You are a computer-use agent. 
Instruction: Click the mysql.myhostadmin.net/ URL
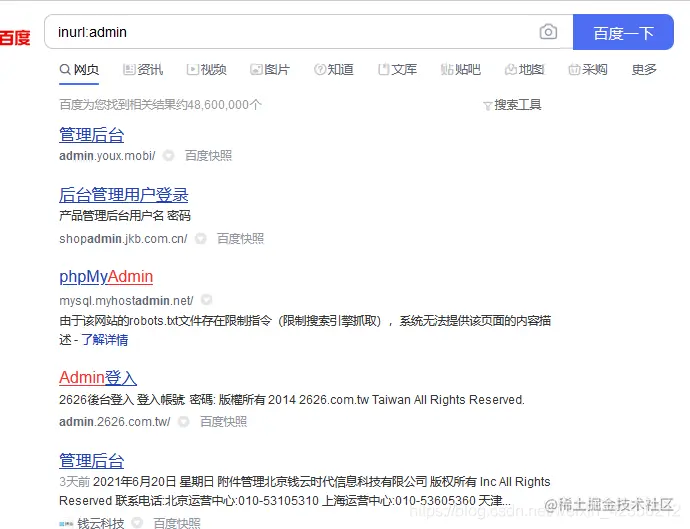(126, 301)
